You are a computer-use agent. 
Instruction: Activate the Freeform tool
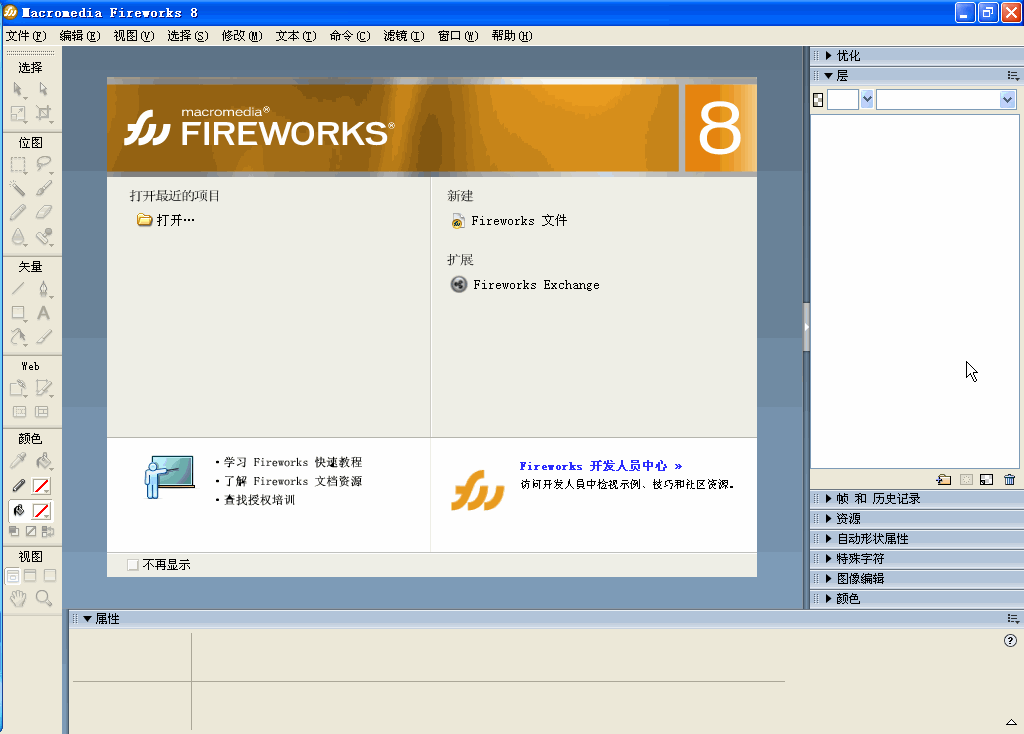(18, 337)
